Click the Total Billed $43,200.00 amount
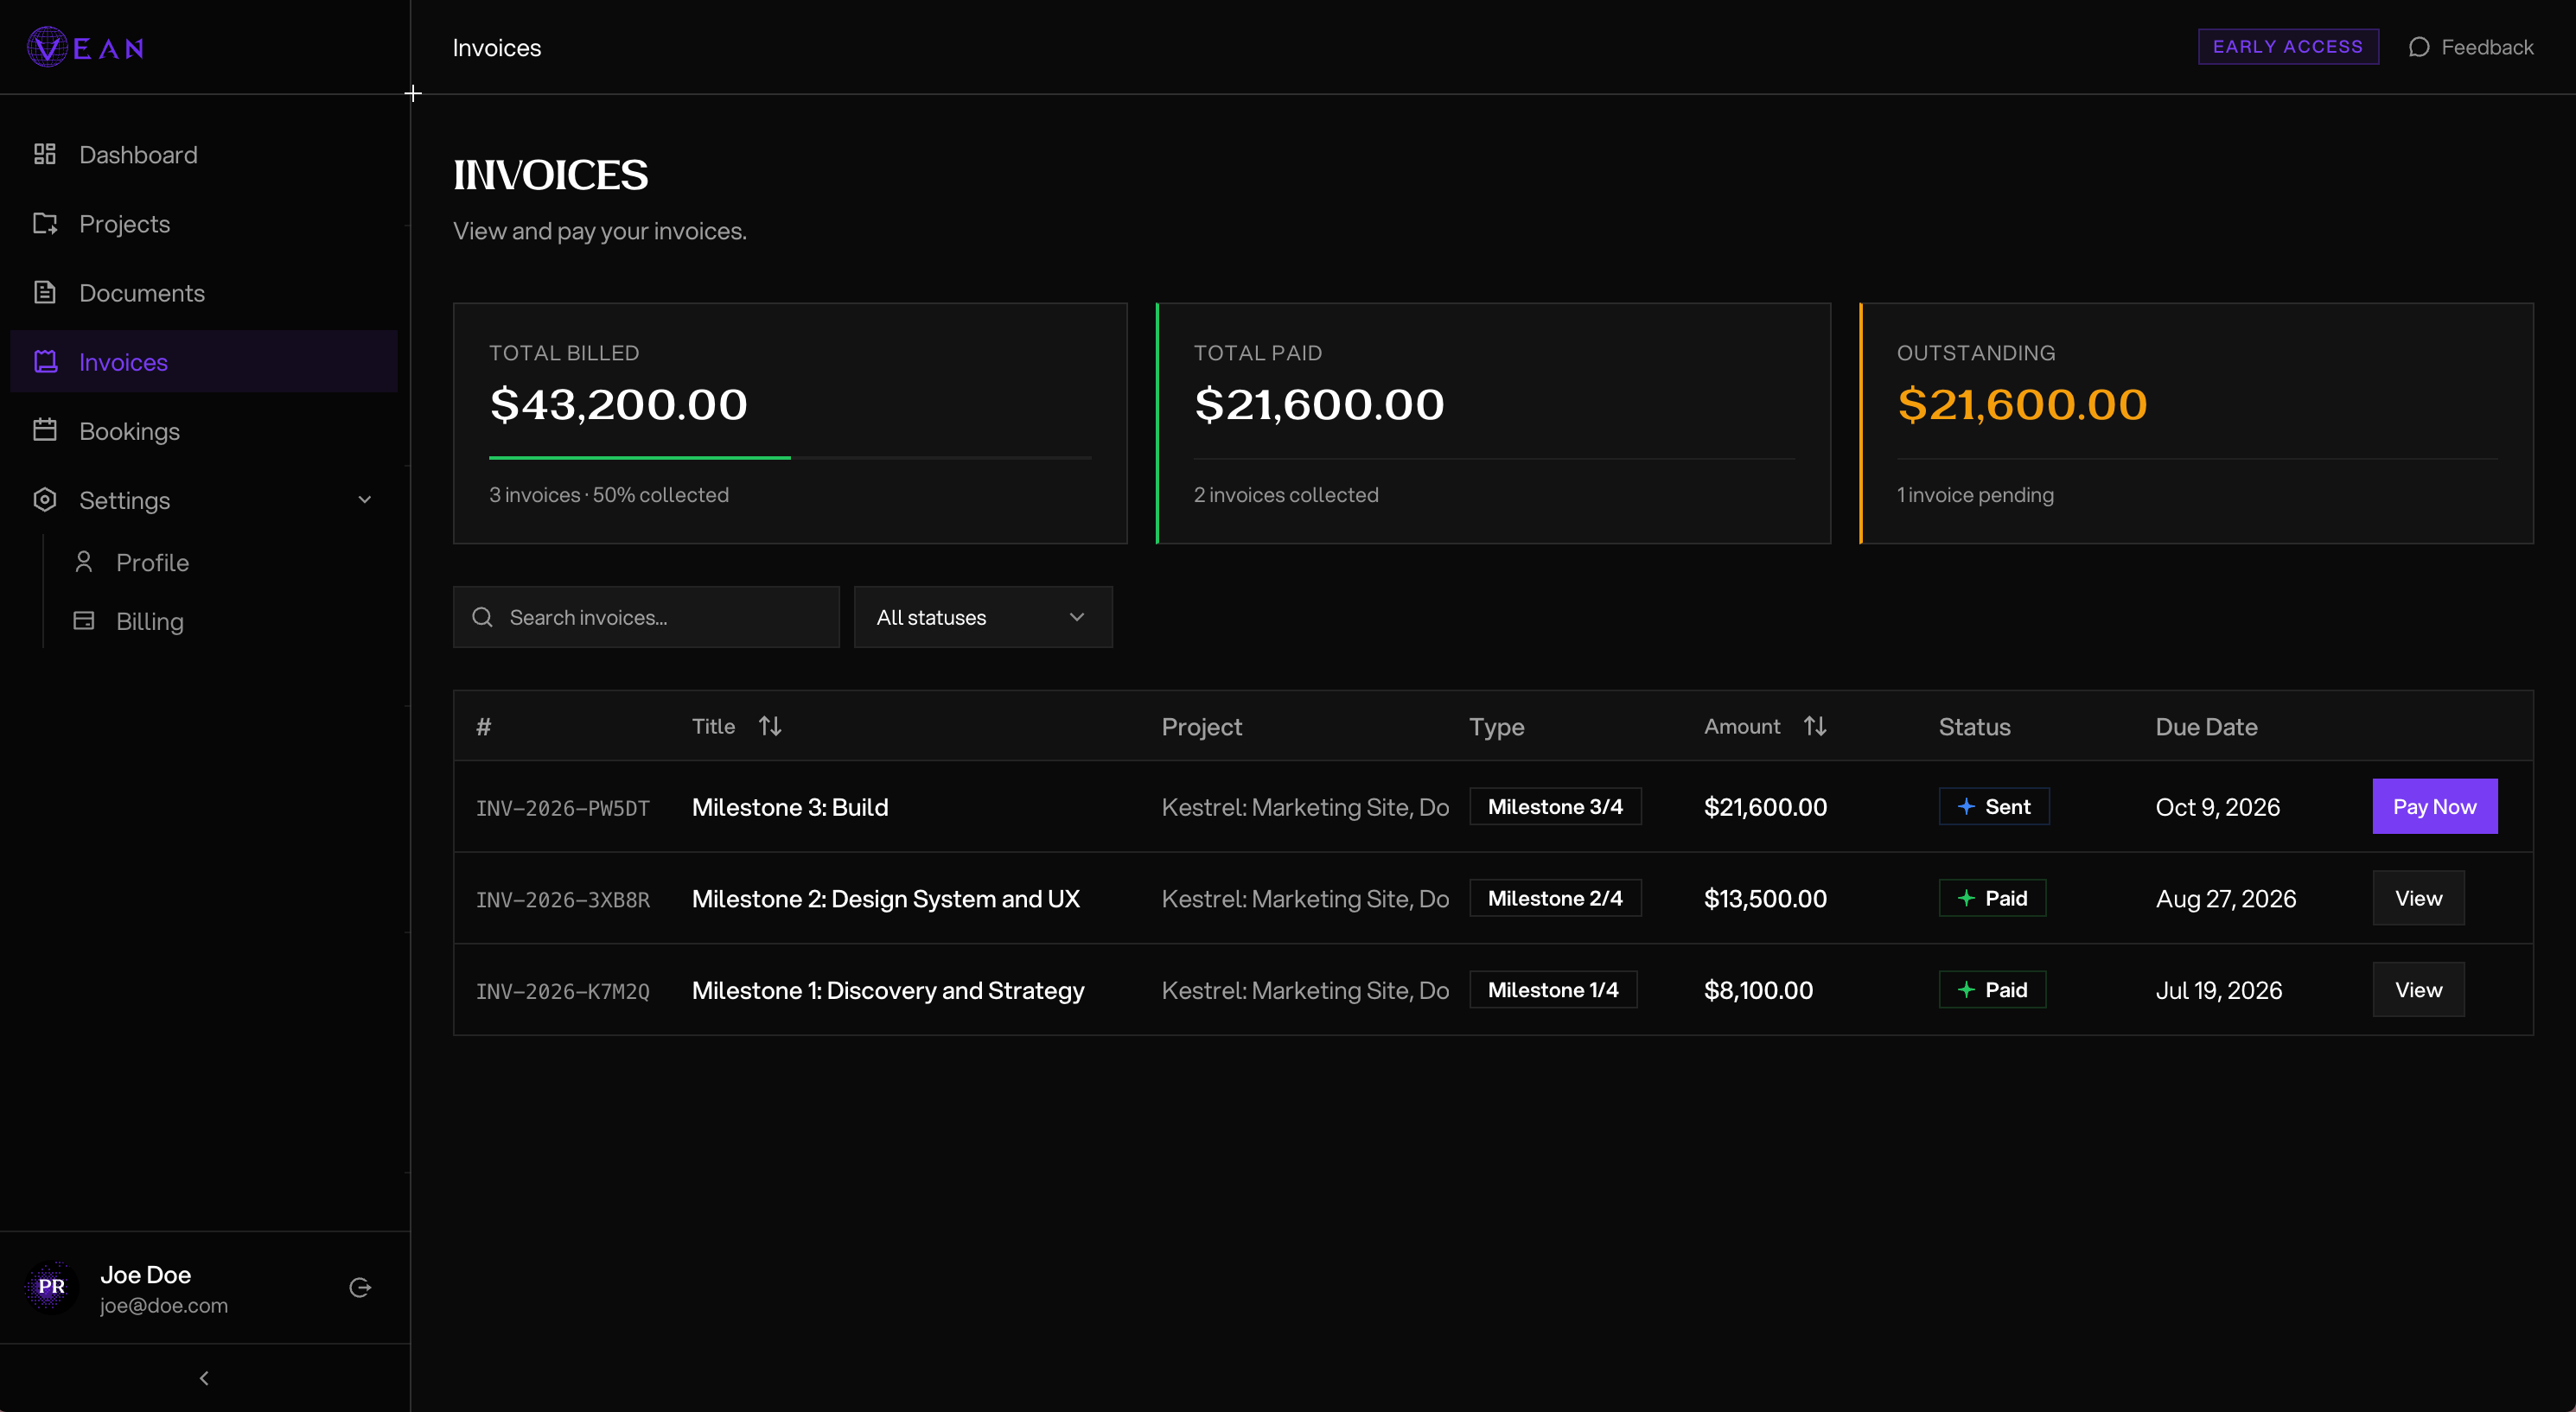The image size is (2576, 1412). click(x=618, y=404)
